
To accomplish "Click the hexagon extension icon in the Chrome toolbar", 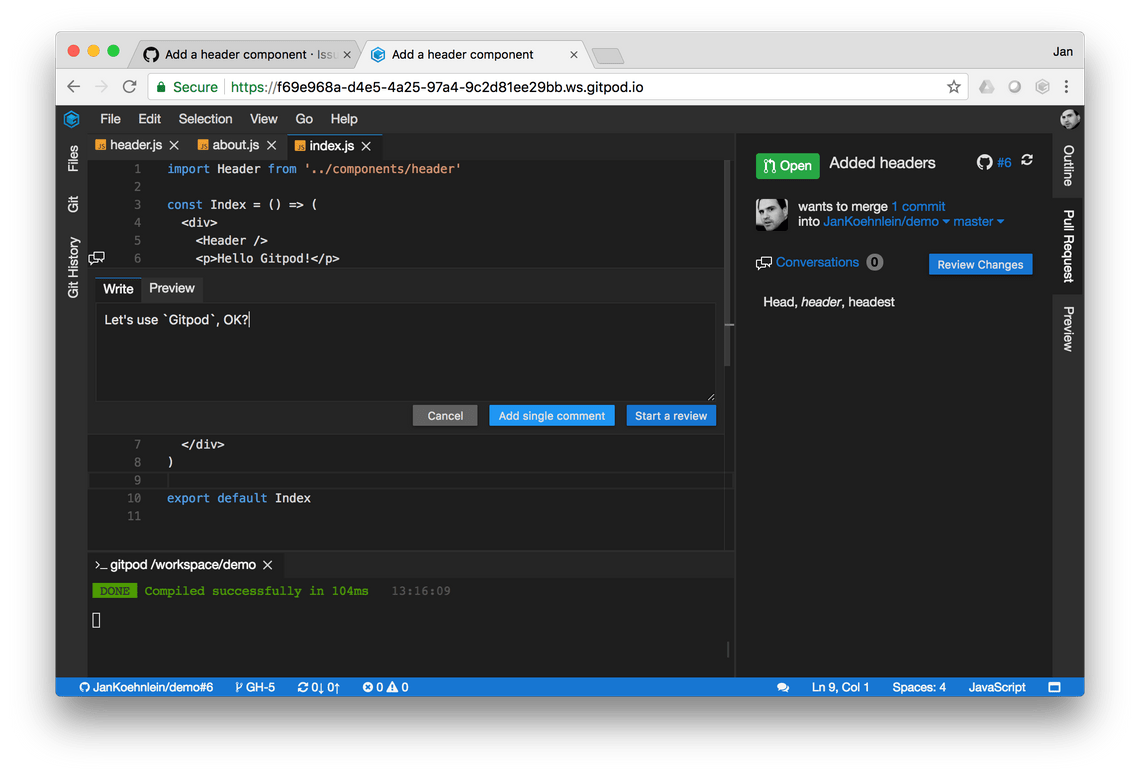I will pos(1042,87).
